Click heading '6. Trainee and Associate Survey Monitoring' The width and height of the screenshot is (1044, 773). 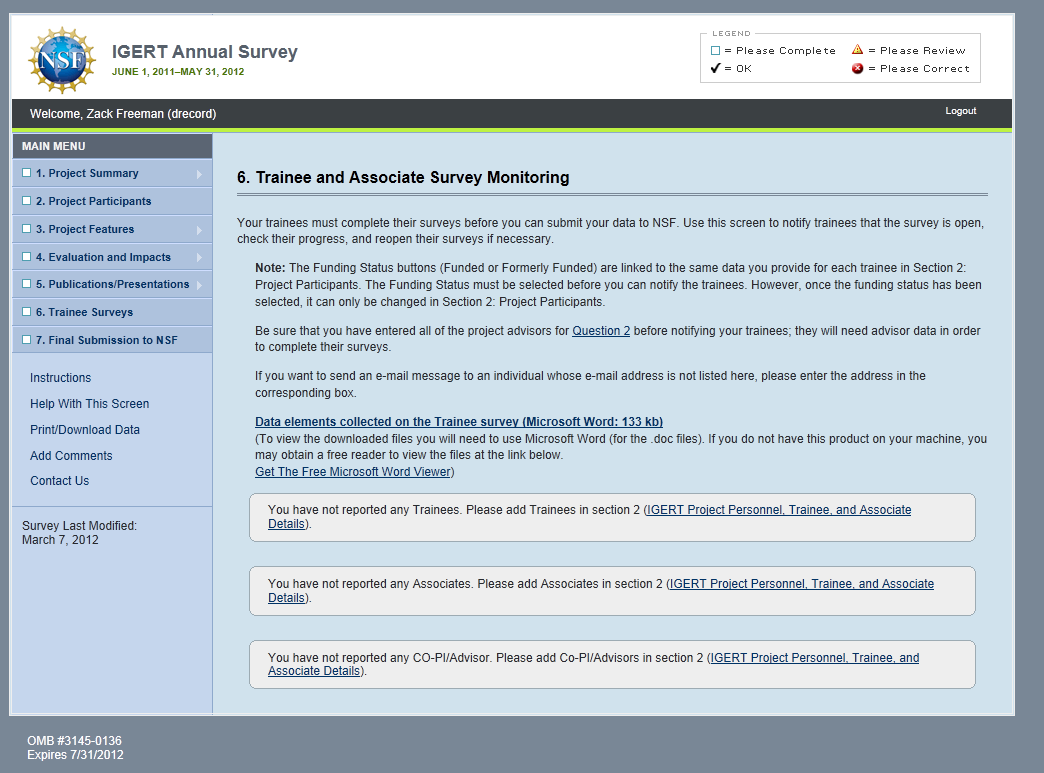403,177
